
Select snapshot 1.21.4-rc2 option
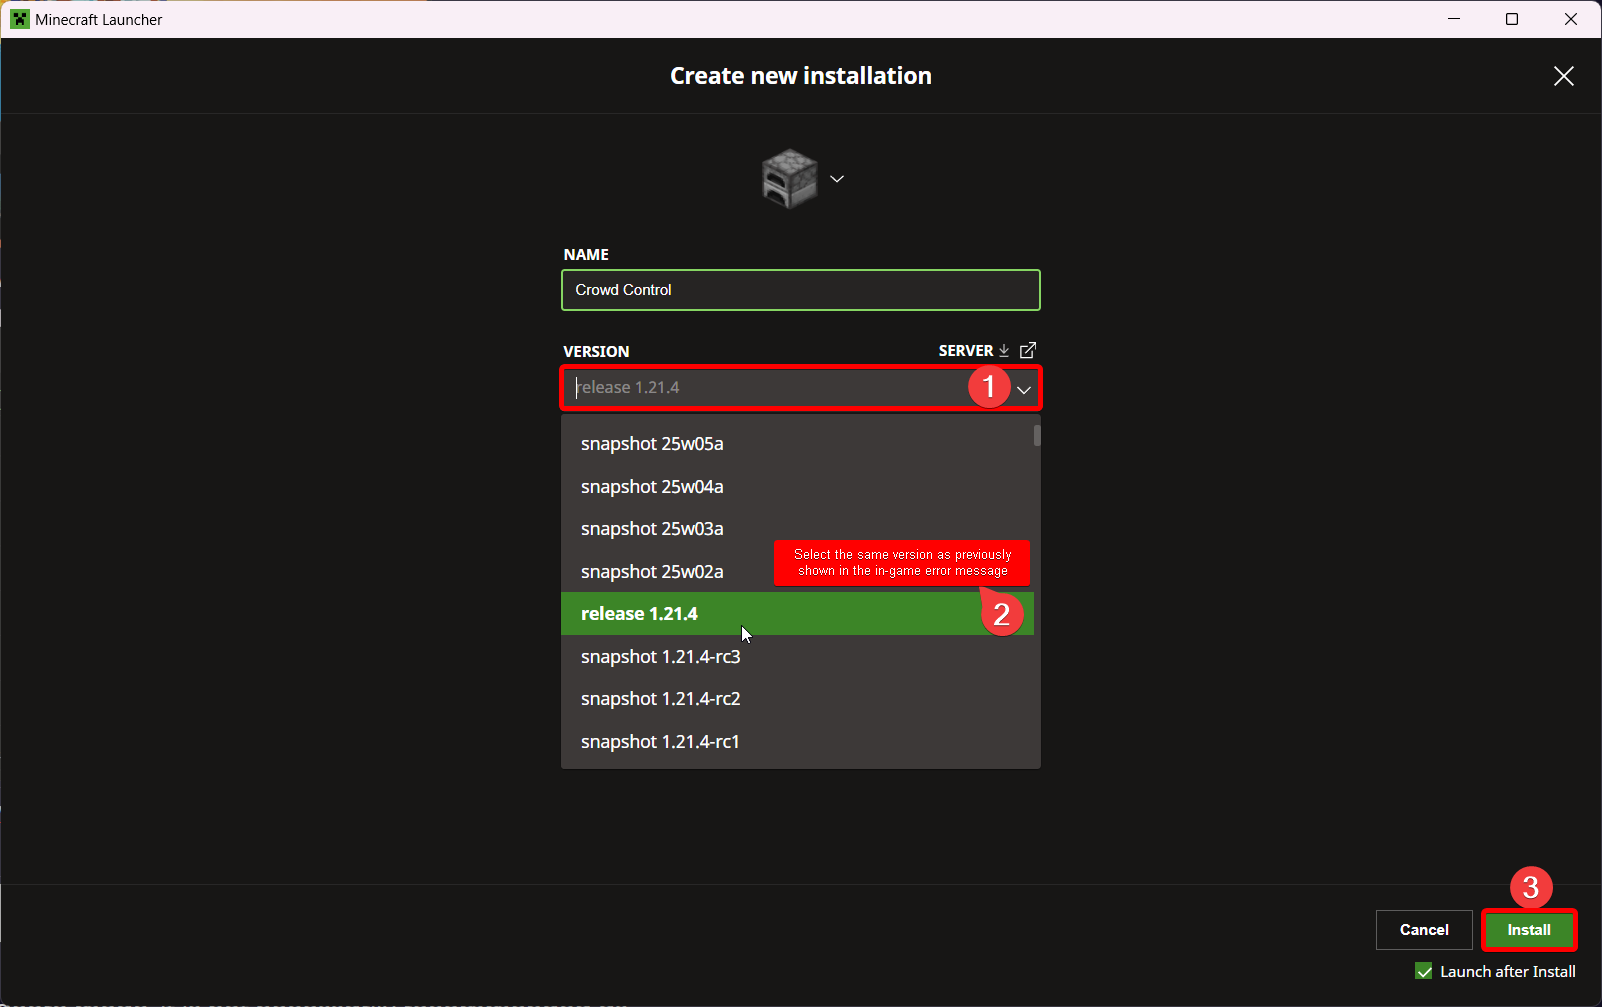660,699
